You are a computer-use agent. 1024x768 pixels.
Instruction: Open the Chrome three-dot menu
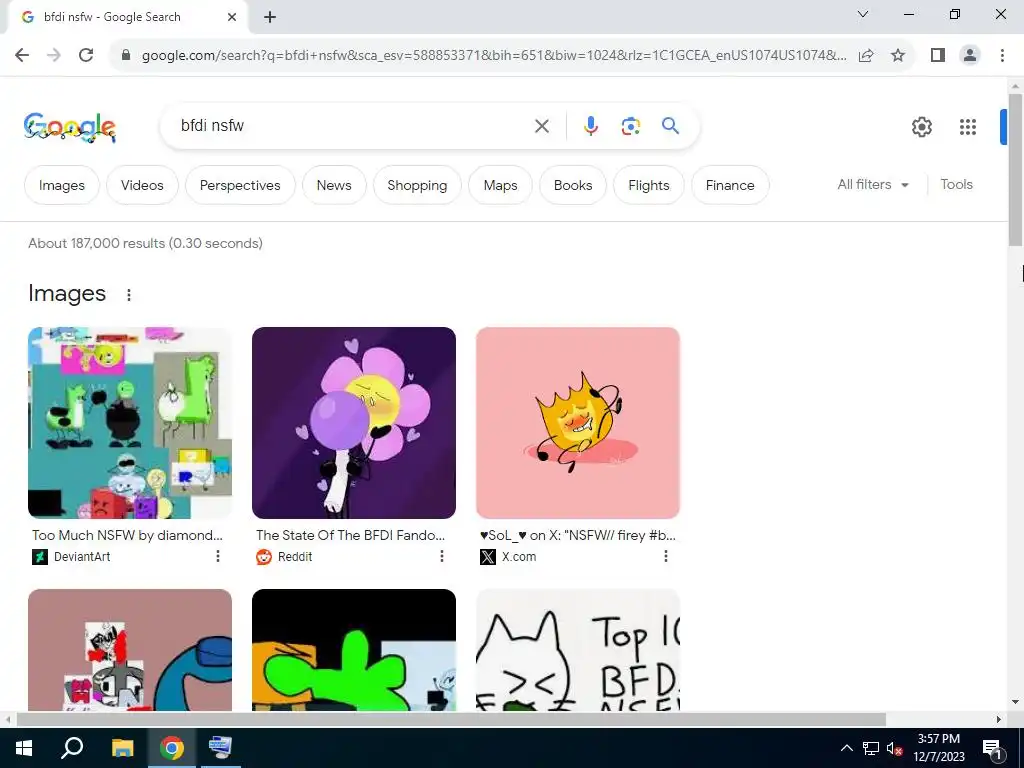[1002, 55]
